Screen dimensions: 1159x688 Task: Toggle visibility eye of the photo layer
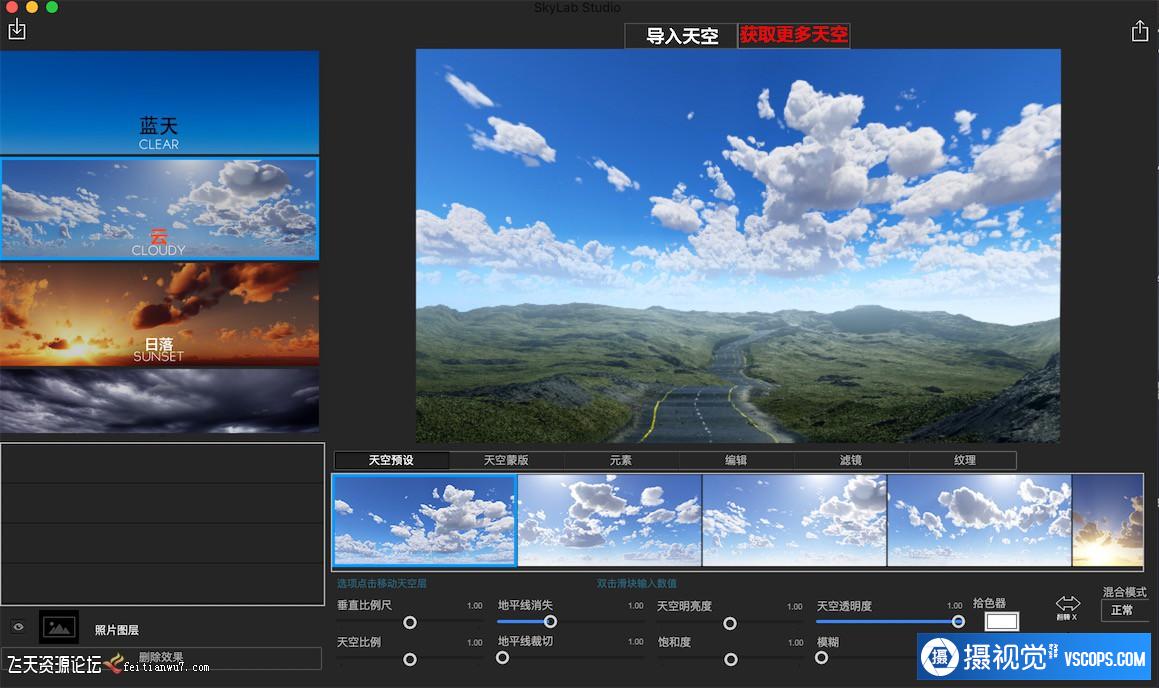[x=17, y=627]
